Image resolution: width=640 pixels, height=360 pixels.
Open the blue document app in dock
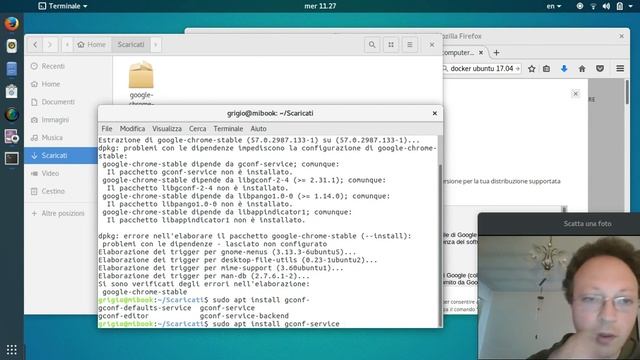point(11,69)
